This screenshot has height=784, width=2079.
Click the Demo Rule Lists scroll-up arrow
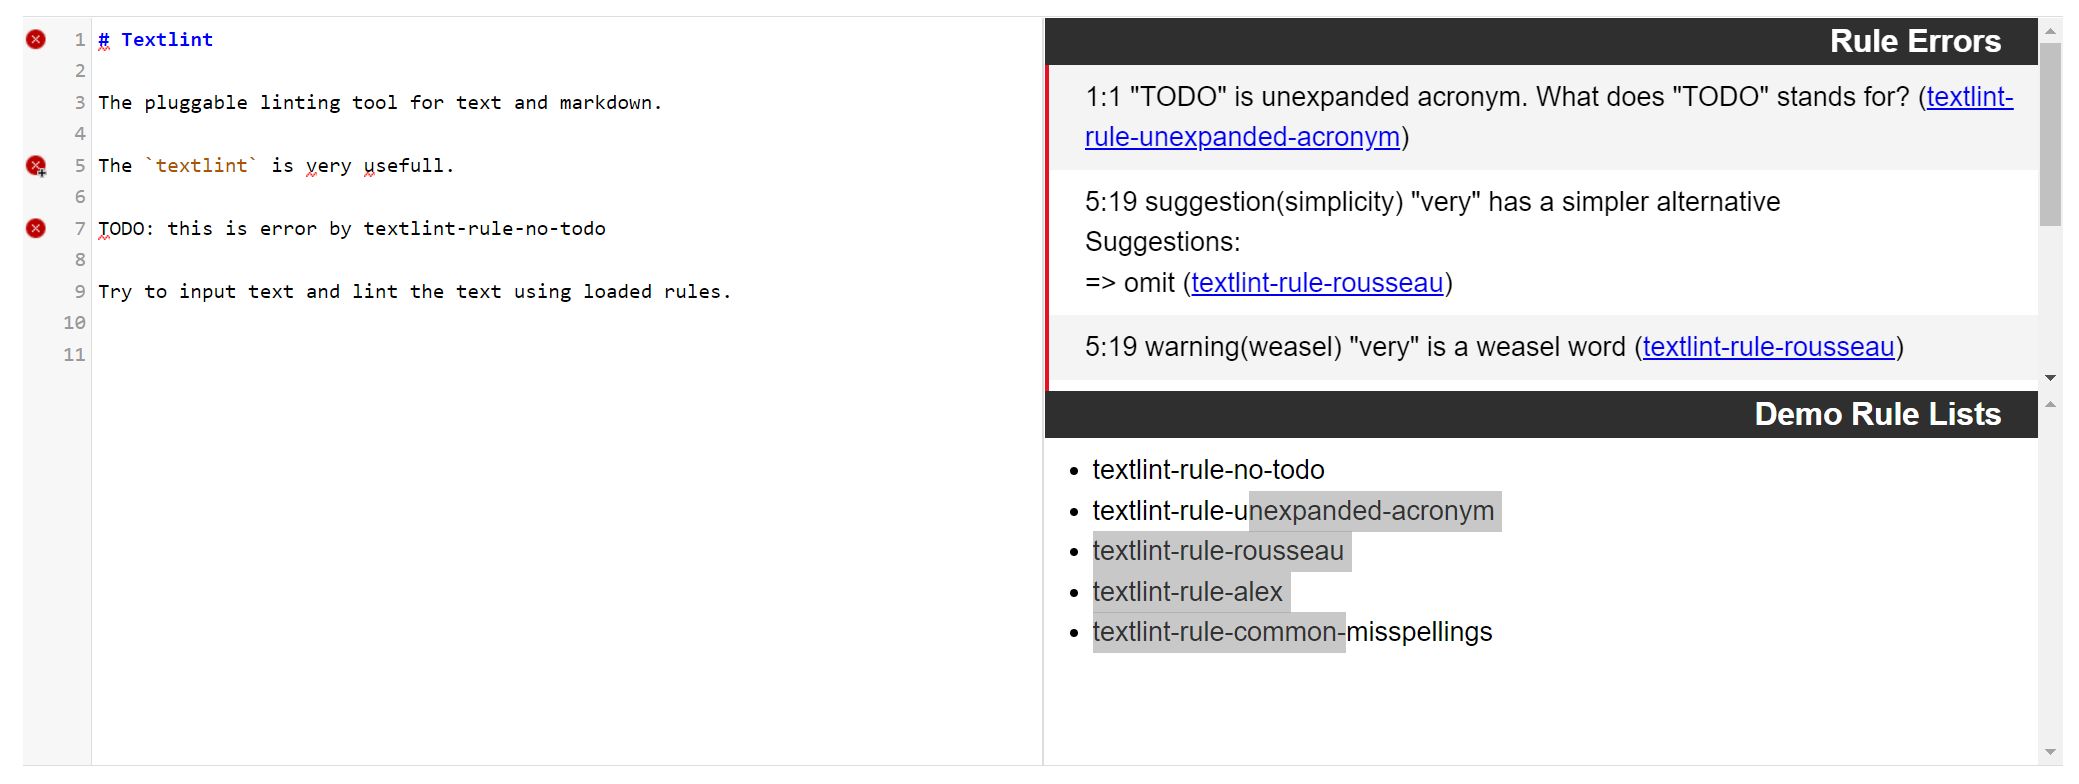2050,405
